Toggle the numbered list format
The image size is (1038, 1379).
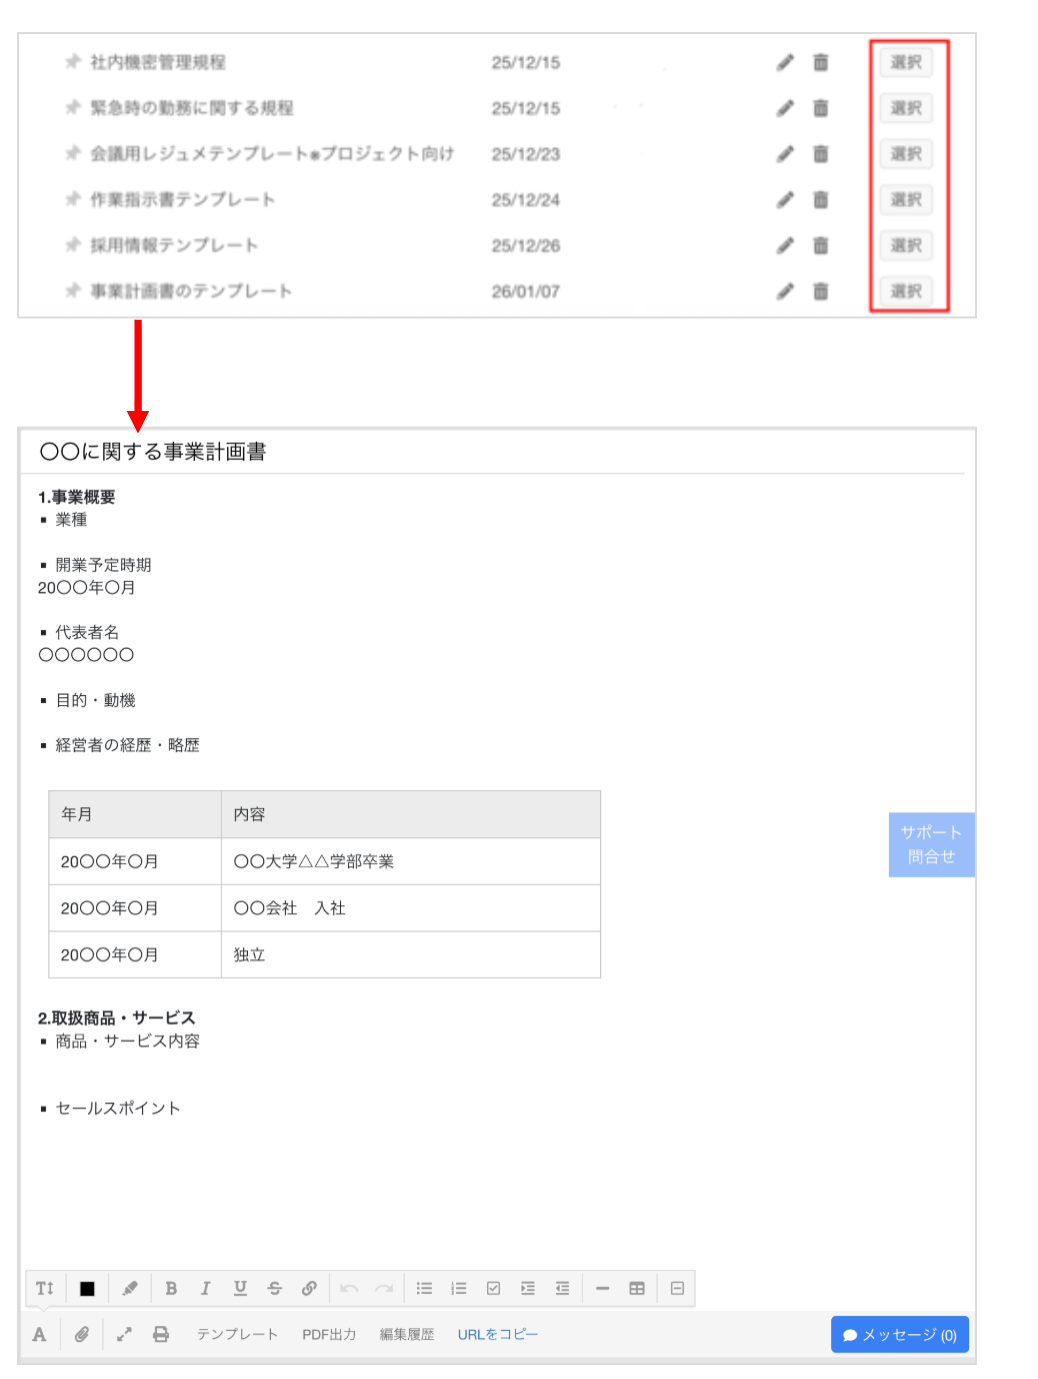point(458,1288)
